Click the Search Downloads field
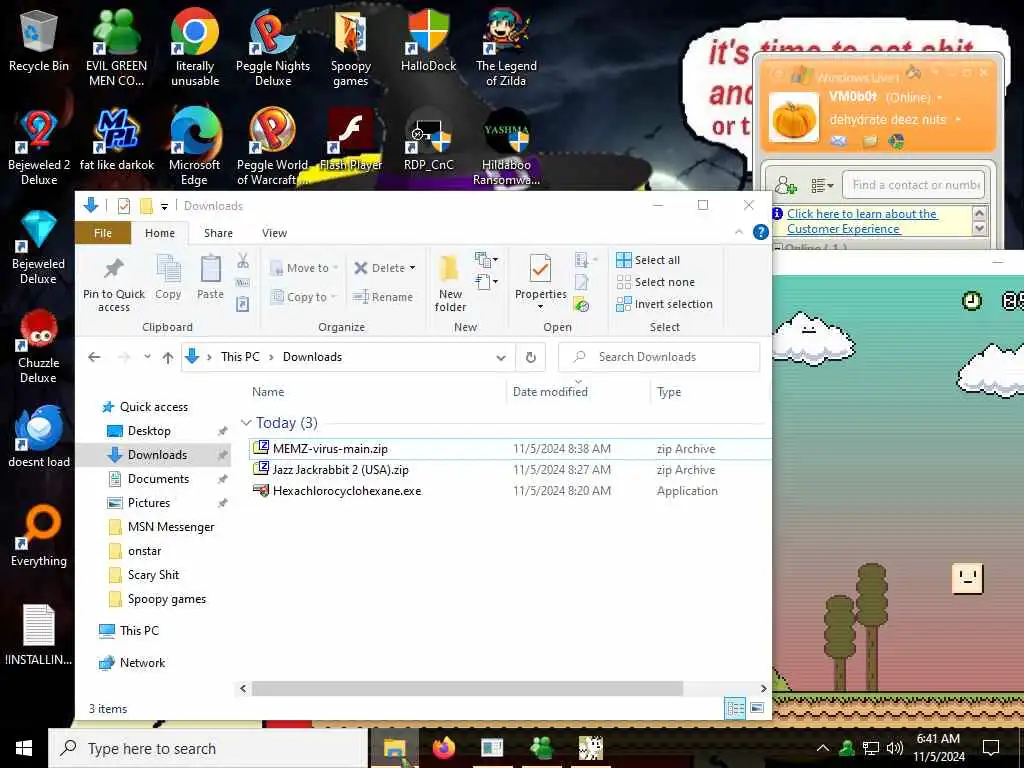The width and height of the screenshot is (1024, 768). (660, 357)
